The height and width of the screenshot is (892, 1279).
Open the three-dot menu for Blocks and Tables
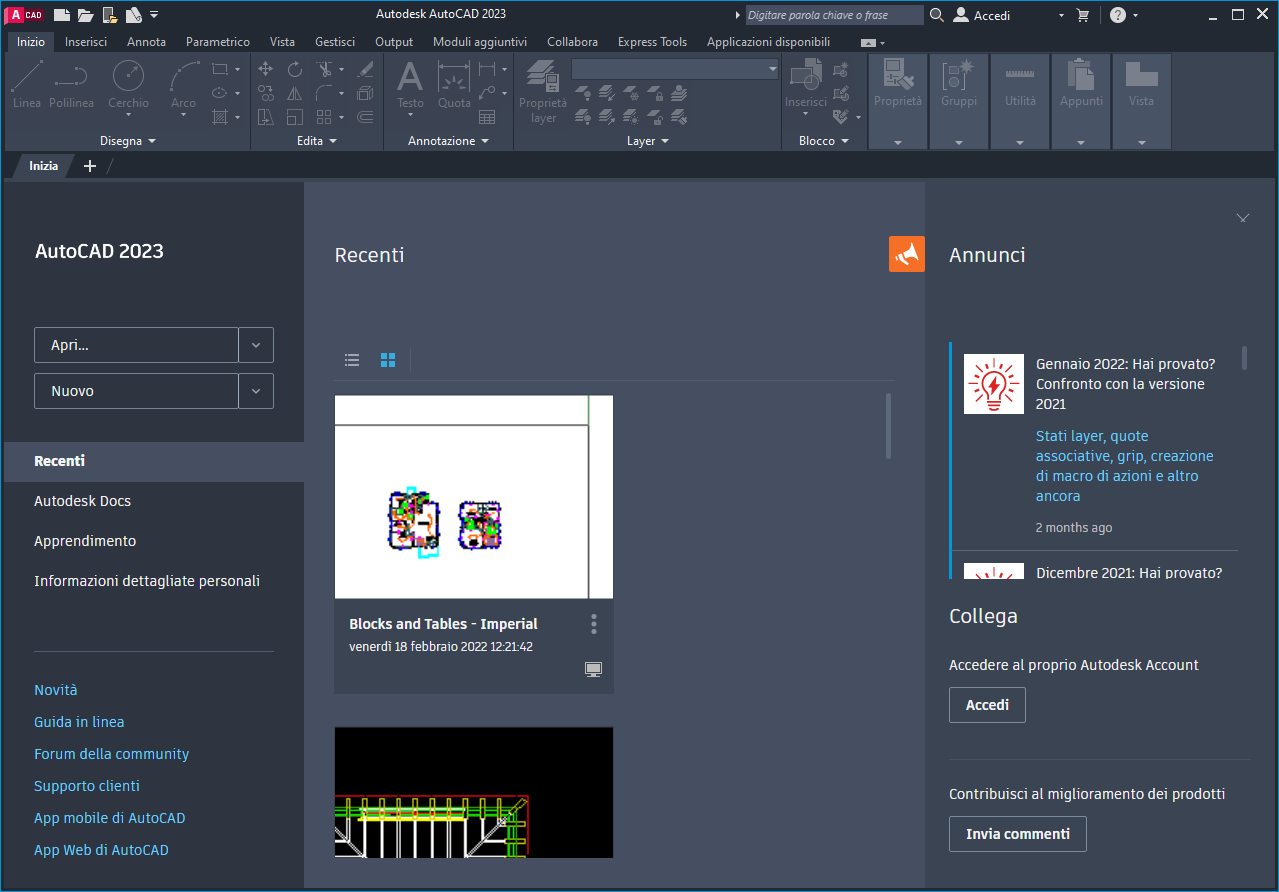594,624
